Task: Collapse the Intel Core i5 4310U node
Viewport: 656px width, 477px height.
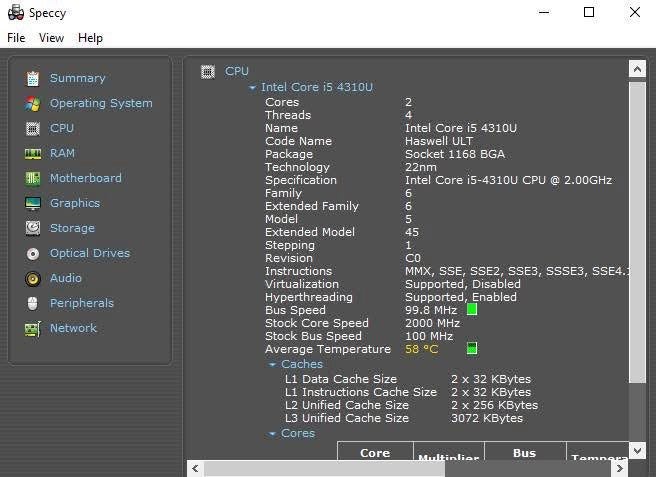Action: point(252,88)
